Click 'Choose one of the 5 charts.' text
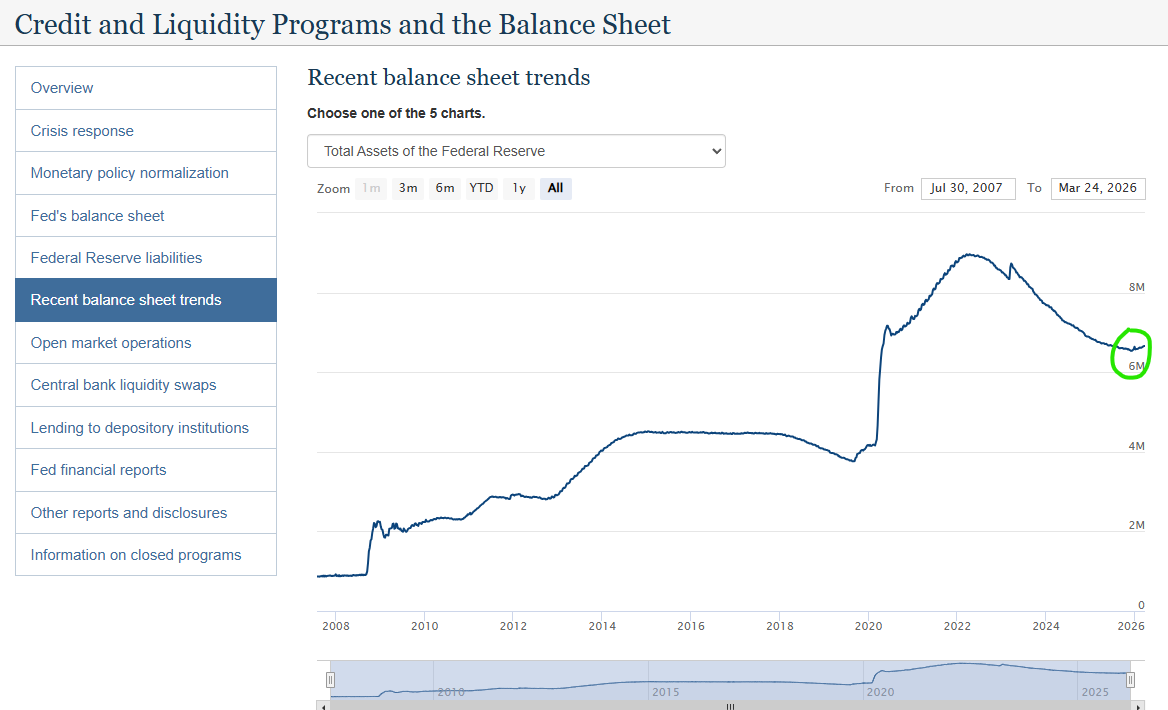 coord(396,113)
